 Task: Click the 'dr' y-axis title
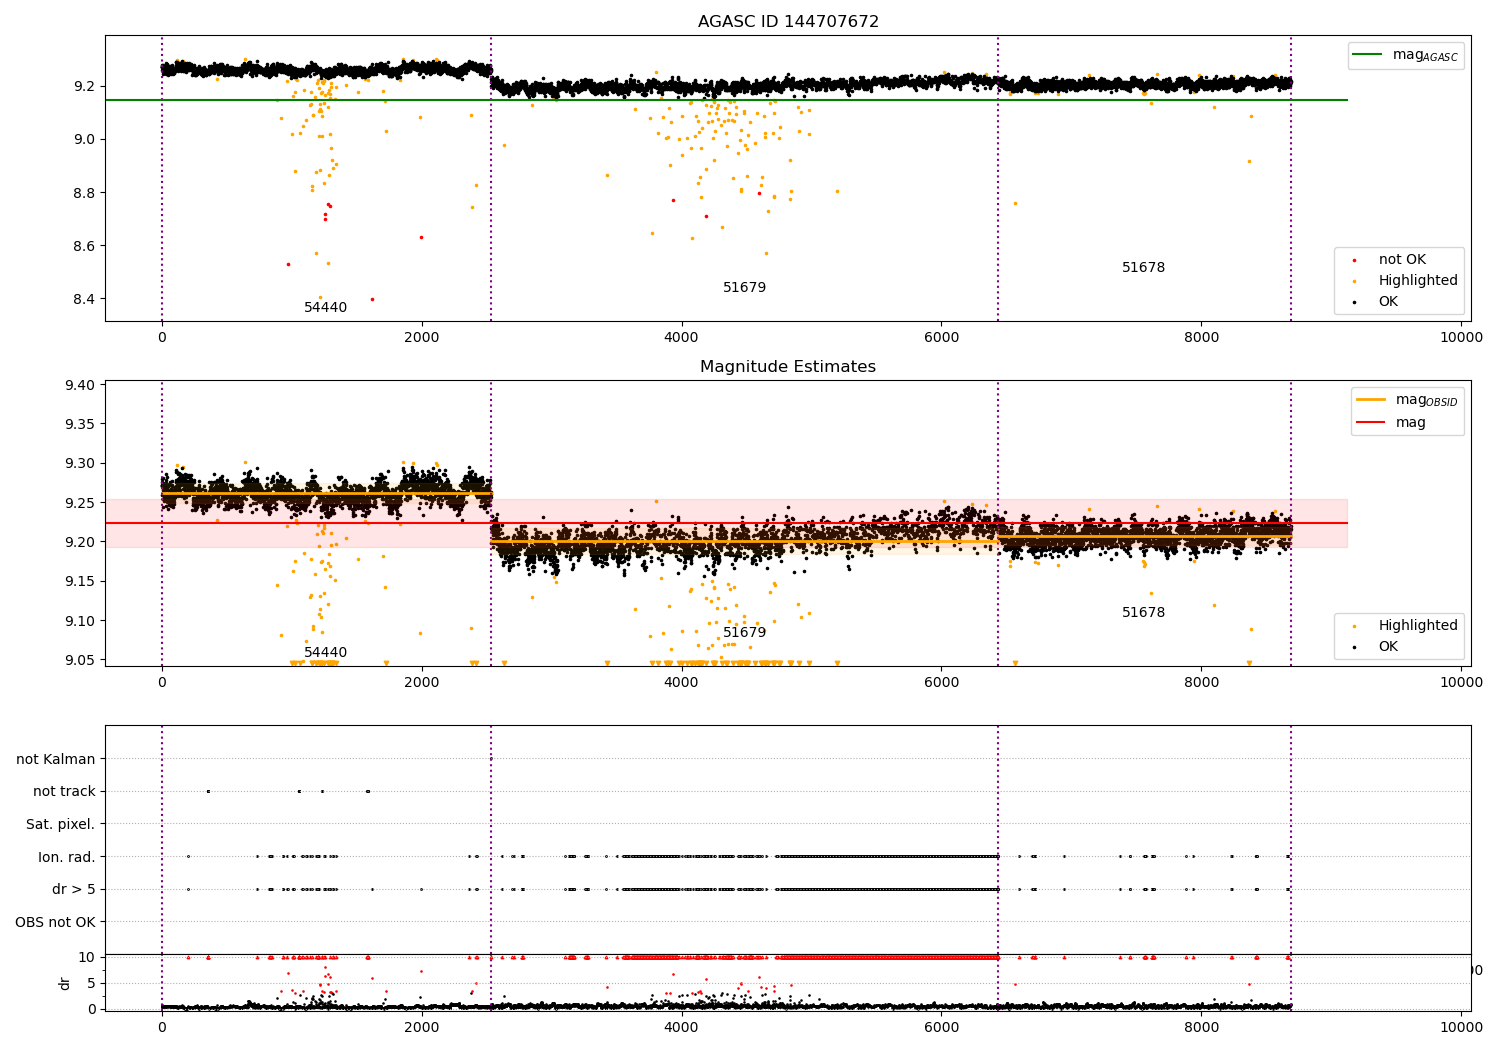tap(65, 983)
